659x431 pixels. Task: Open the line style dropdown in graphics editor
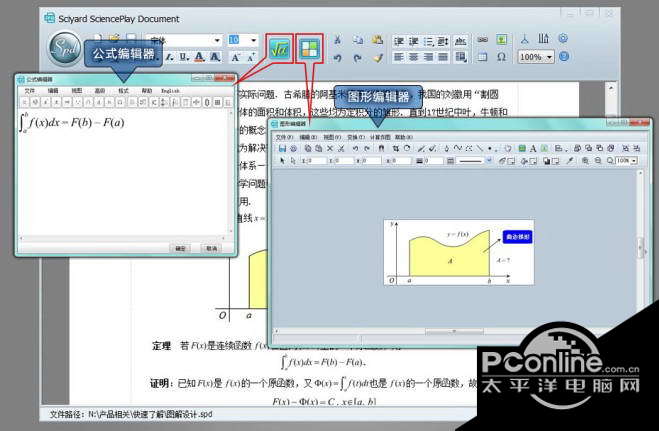489,160
